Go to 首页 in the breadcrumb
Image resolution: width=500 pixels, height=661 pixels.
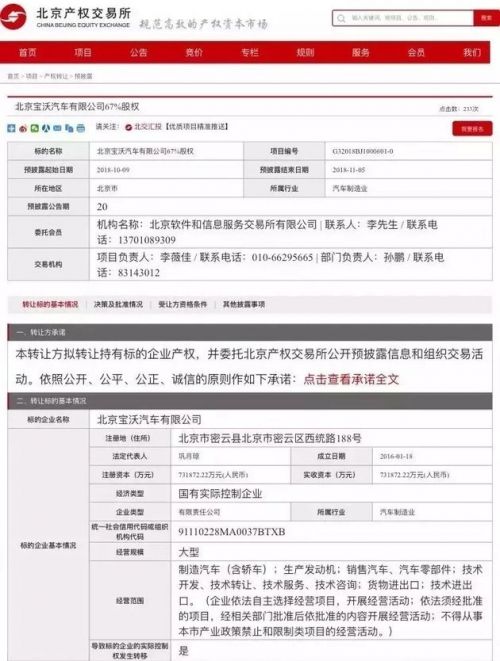pos(13,76)
